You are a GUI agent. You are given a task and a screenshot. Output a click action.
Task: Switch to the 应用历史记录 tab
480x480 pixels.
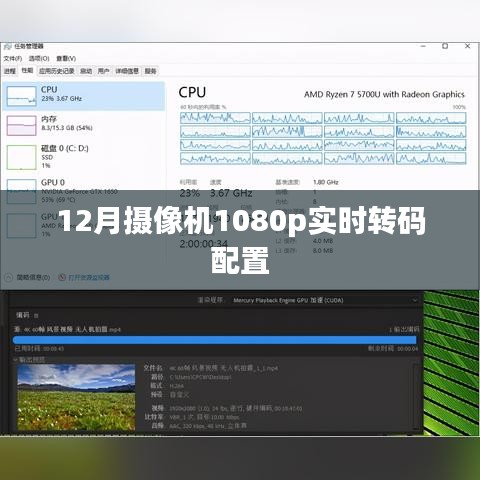coord(57,71)
